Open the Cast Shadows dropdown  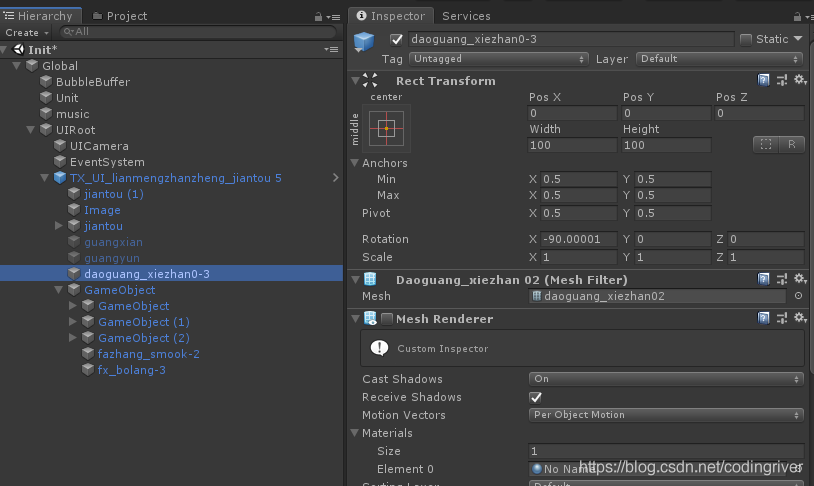[666, 379]
